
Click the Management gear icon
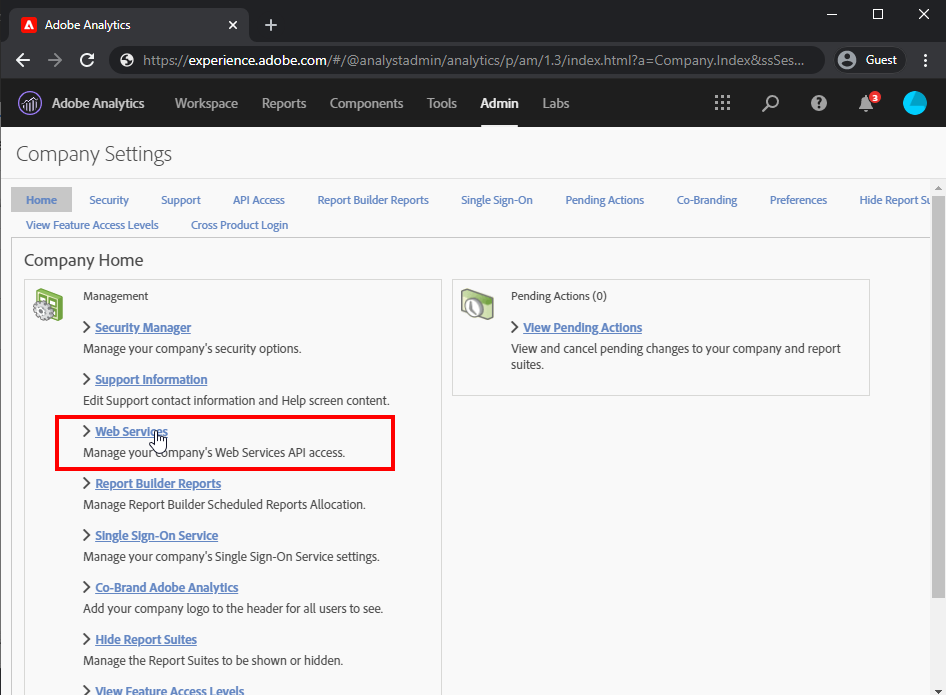click(48, 305)
